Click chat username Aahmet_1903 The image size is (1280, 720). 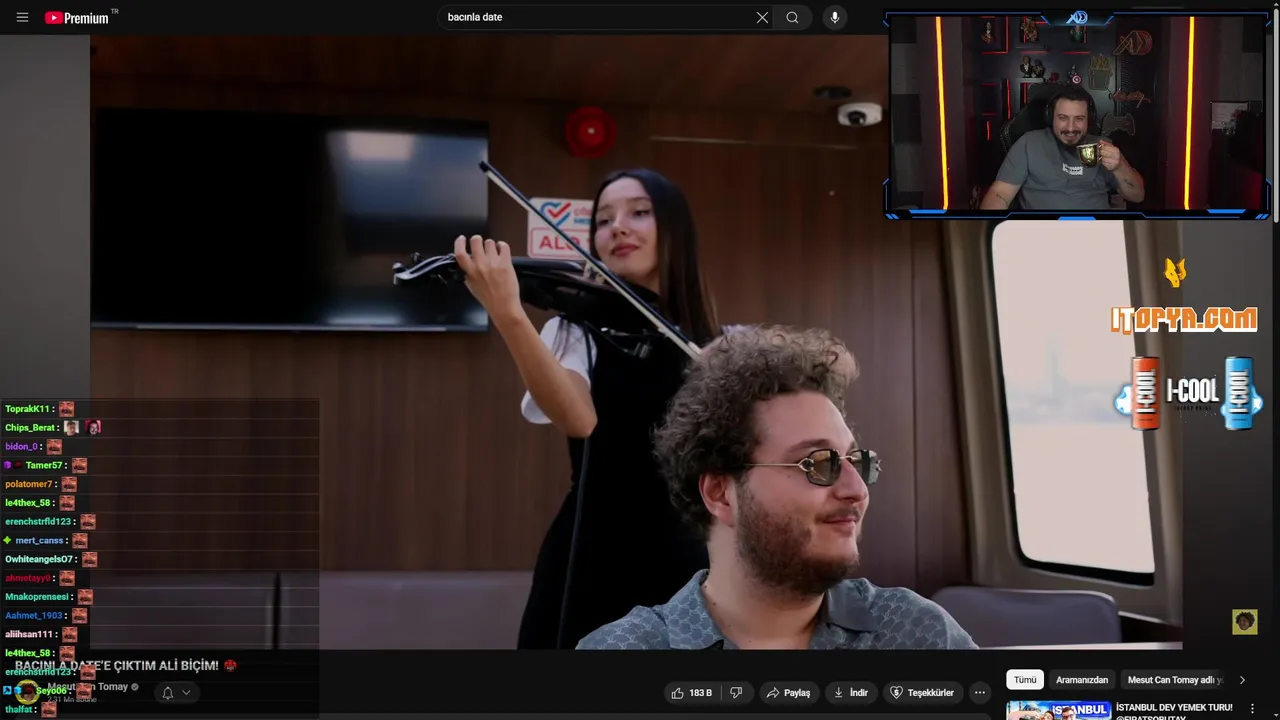point(33,616)
